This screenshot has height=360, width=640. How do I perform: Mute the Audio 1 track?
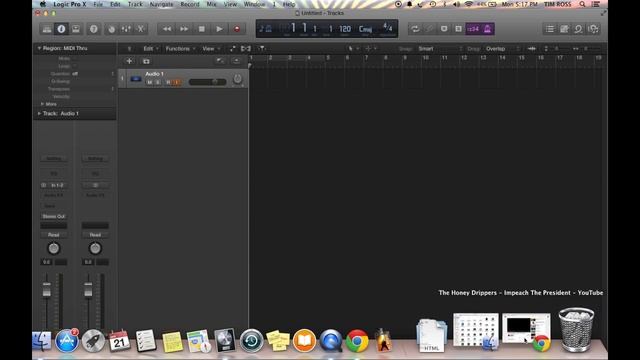(150, 82)
